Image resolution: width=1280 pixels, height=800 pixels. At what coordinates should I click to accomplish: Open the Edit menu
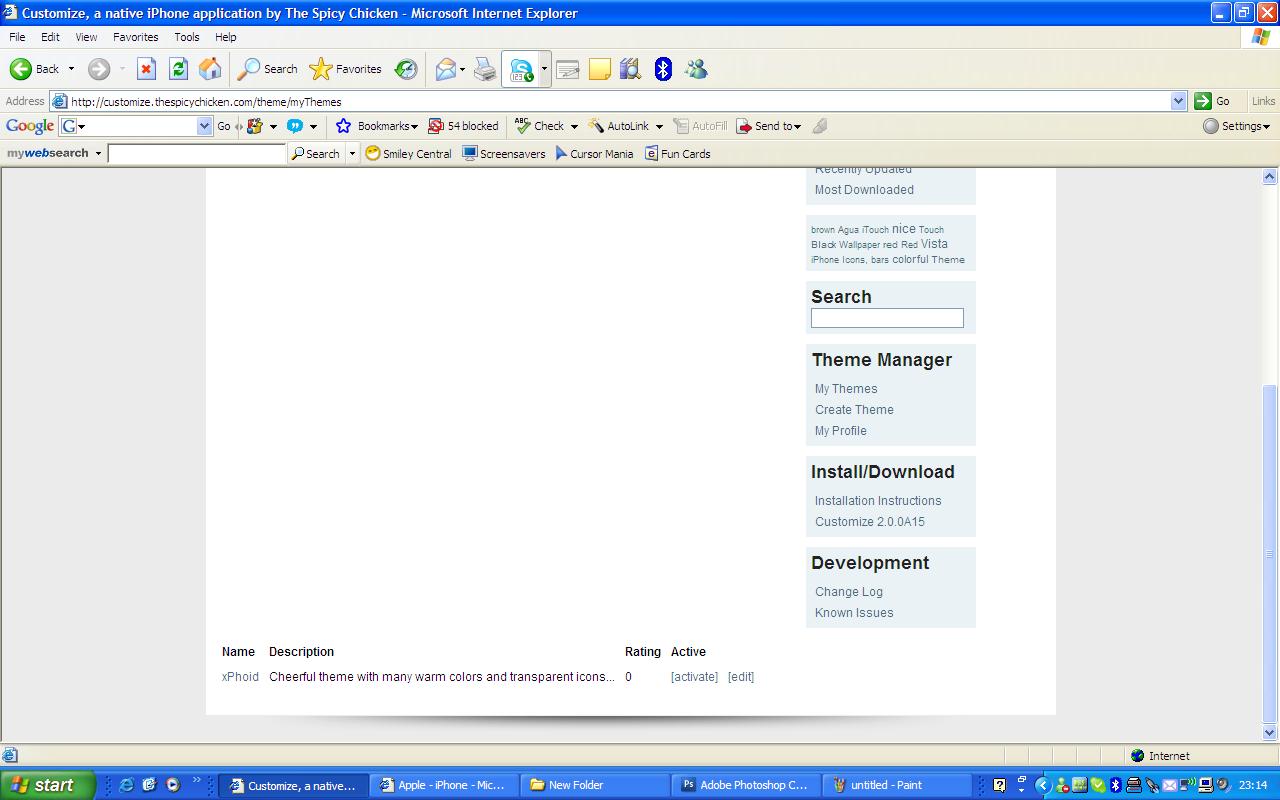click(50, 37)
